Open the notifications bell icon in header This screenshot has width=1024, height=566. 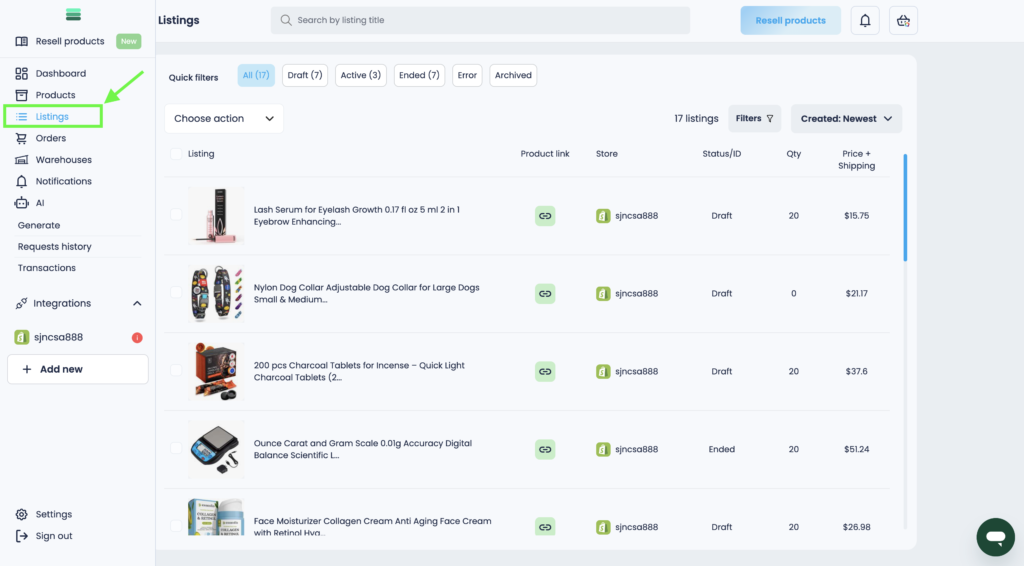[865, 21]
